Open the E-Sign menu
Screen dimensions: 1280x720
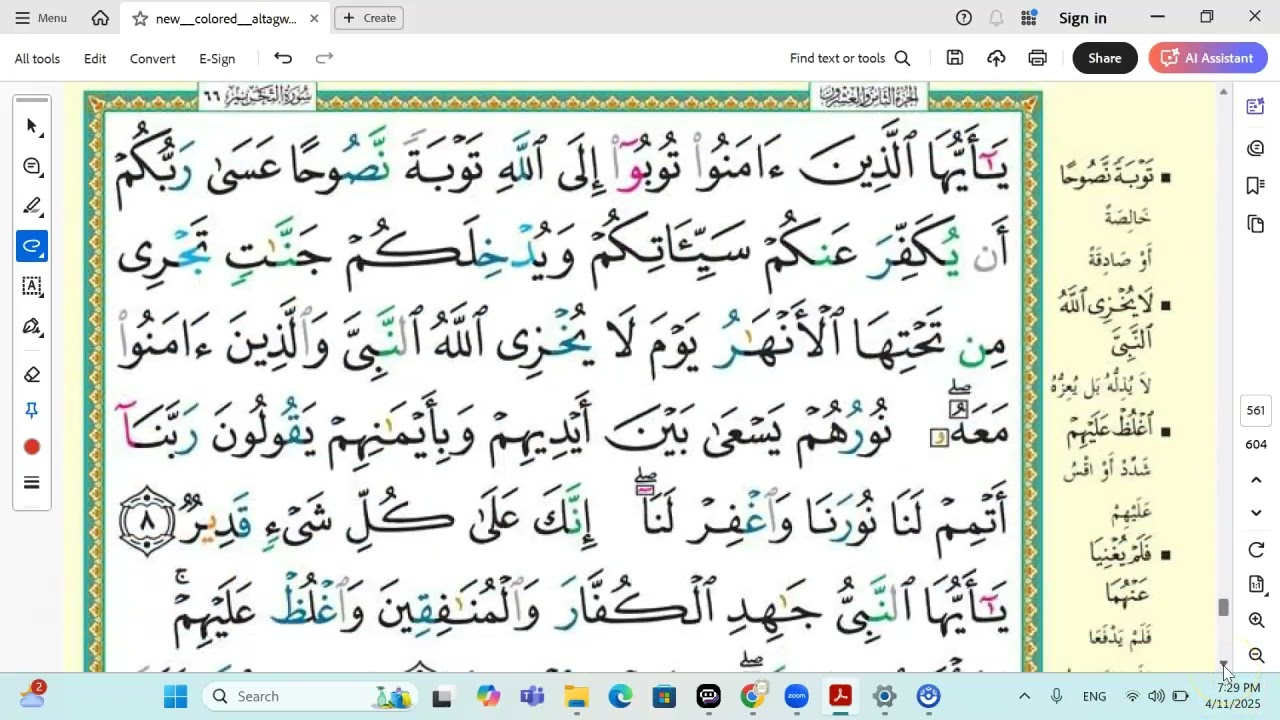pos(217,59)
